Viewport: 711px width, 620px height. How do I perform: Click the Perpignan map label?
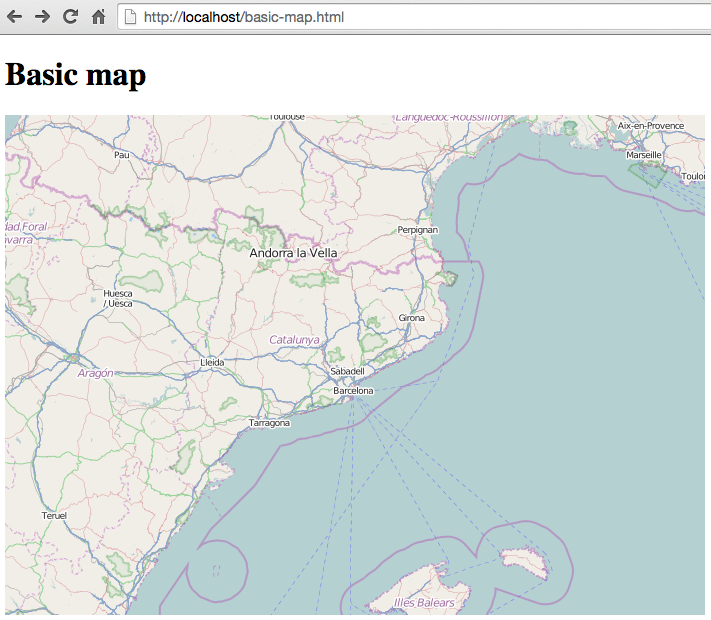tap(418, 230)
